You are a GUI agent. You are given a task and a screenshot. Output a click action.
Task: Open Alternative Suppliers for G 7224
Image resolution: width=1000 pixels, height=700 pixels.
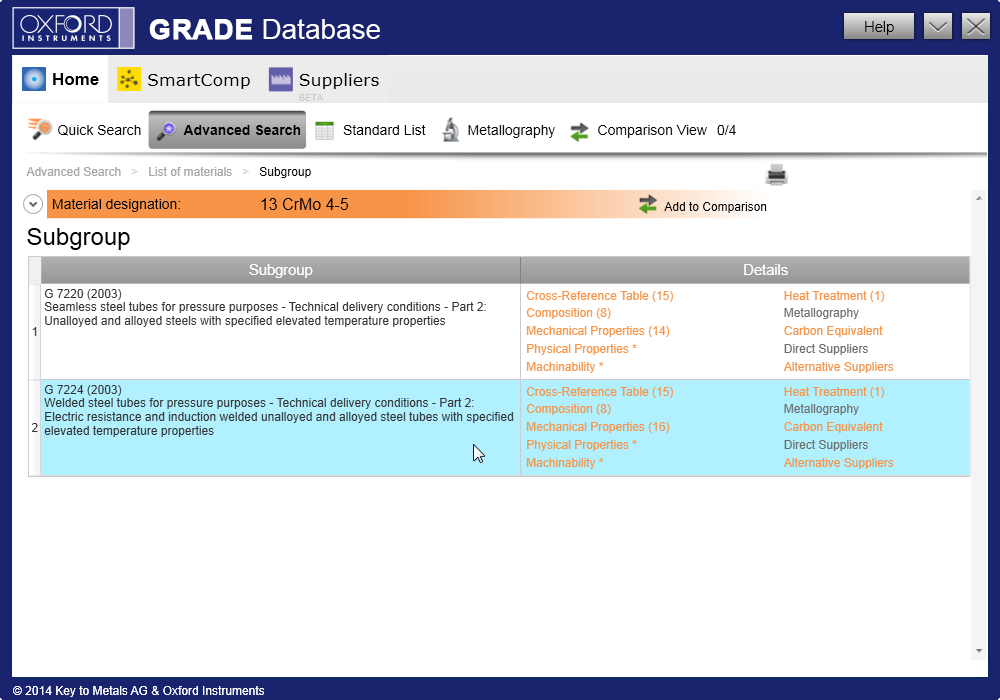(x=838, y=463)
